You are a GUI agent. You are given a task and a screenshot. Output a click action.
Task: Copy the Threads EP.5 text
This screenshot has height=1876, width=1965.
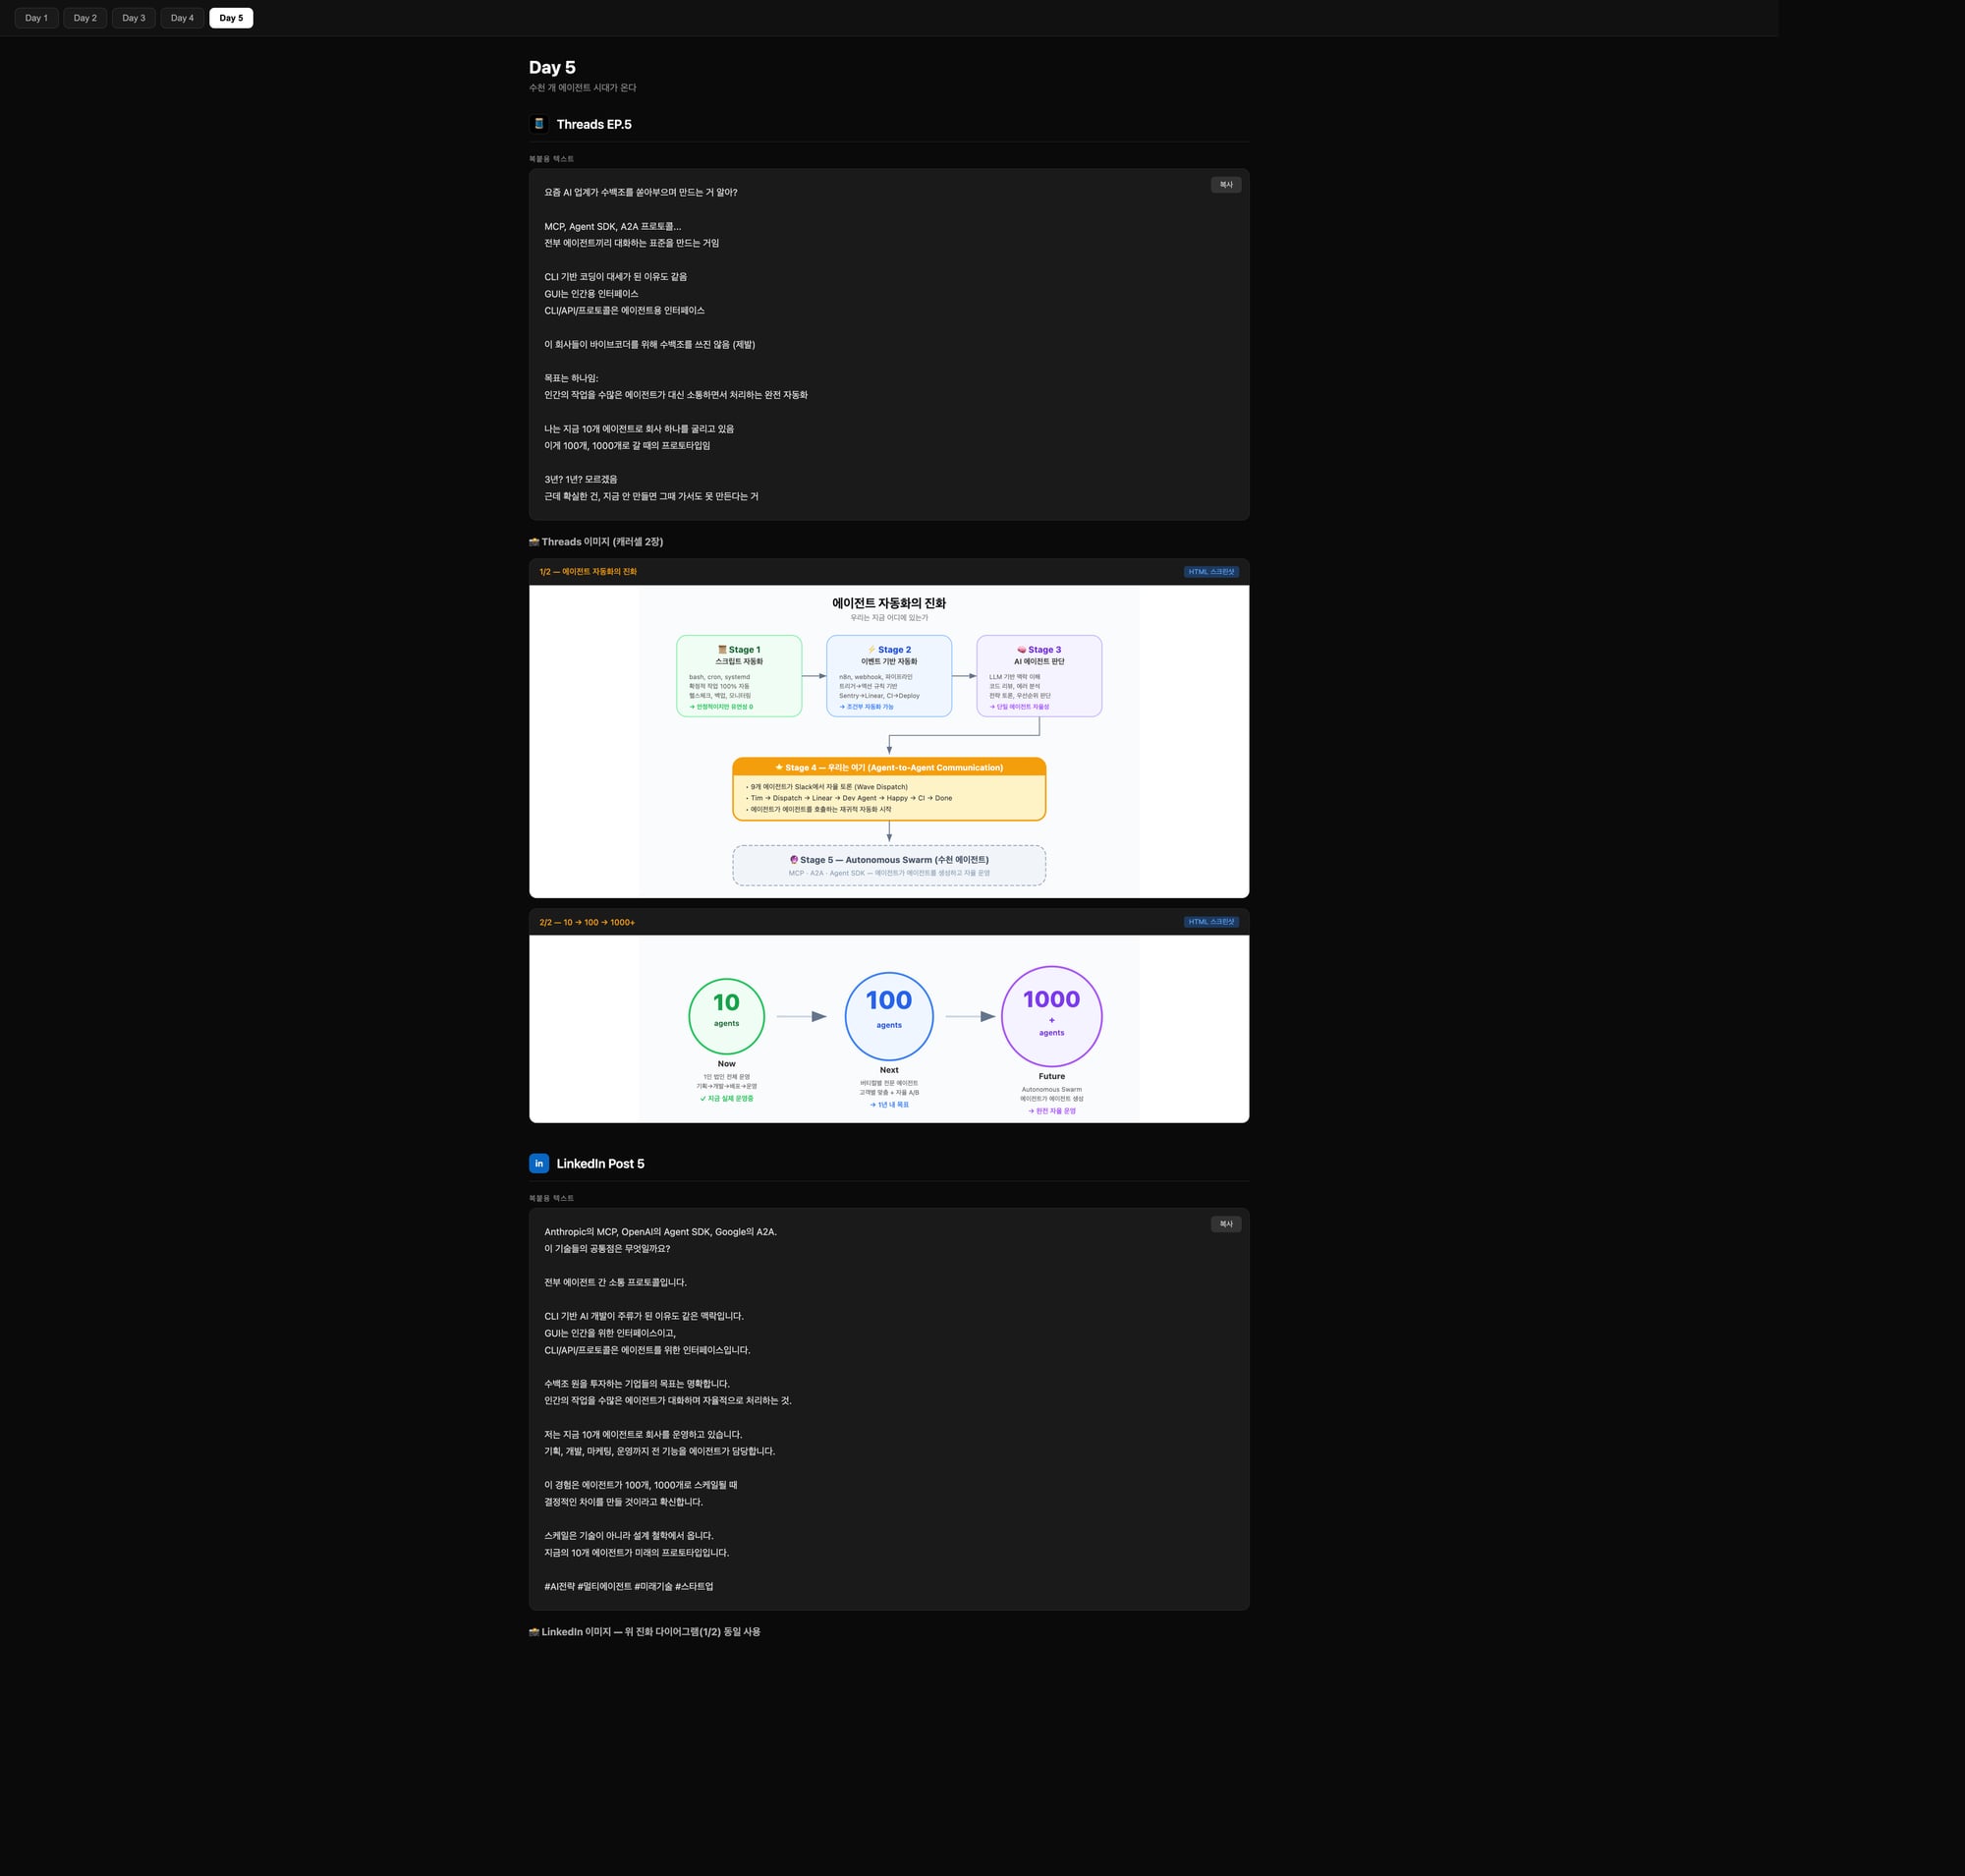click(x=1225, y=185)
